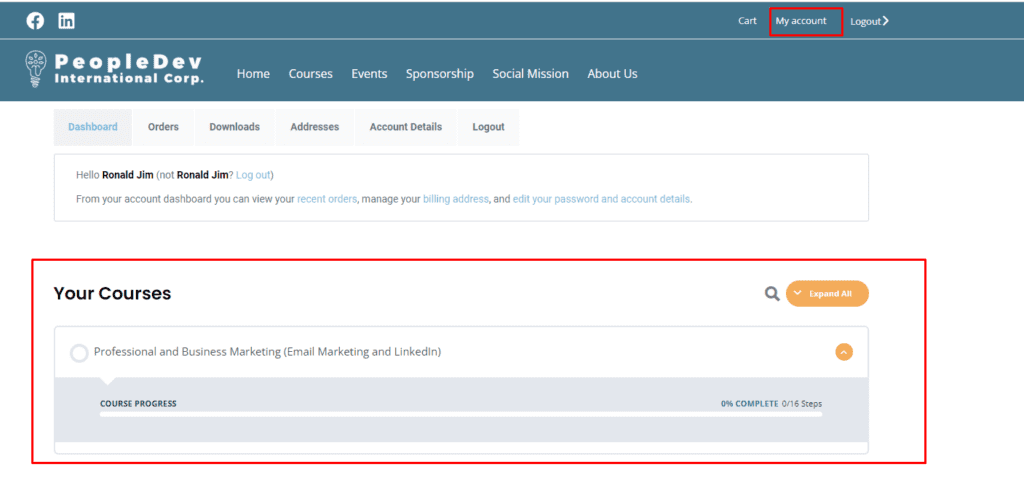
Task: Open the Addresses tab
Action: tap(315, 127)
